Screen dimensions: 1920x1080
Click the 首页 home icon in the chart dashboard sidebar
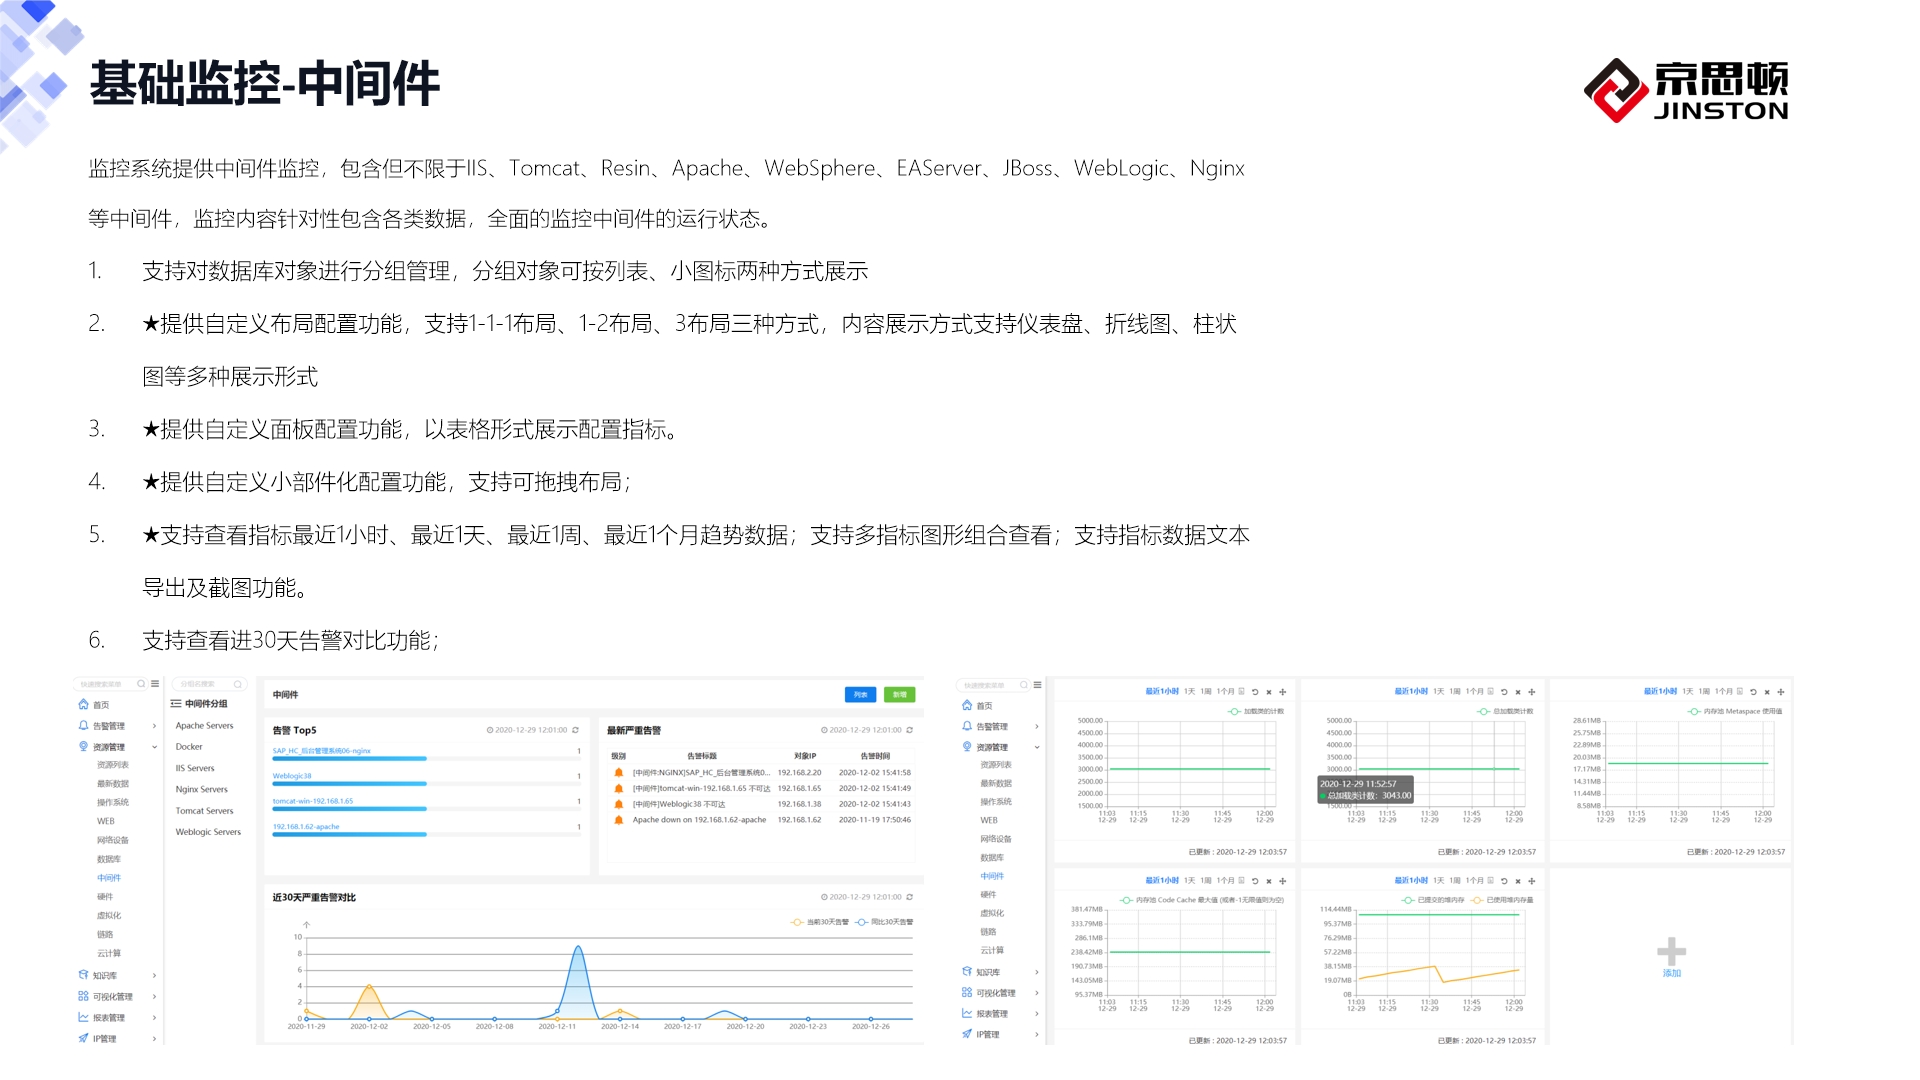tap(967, 705)
